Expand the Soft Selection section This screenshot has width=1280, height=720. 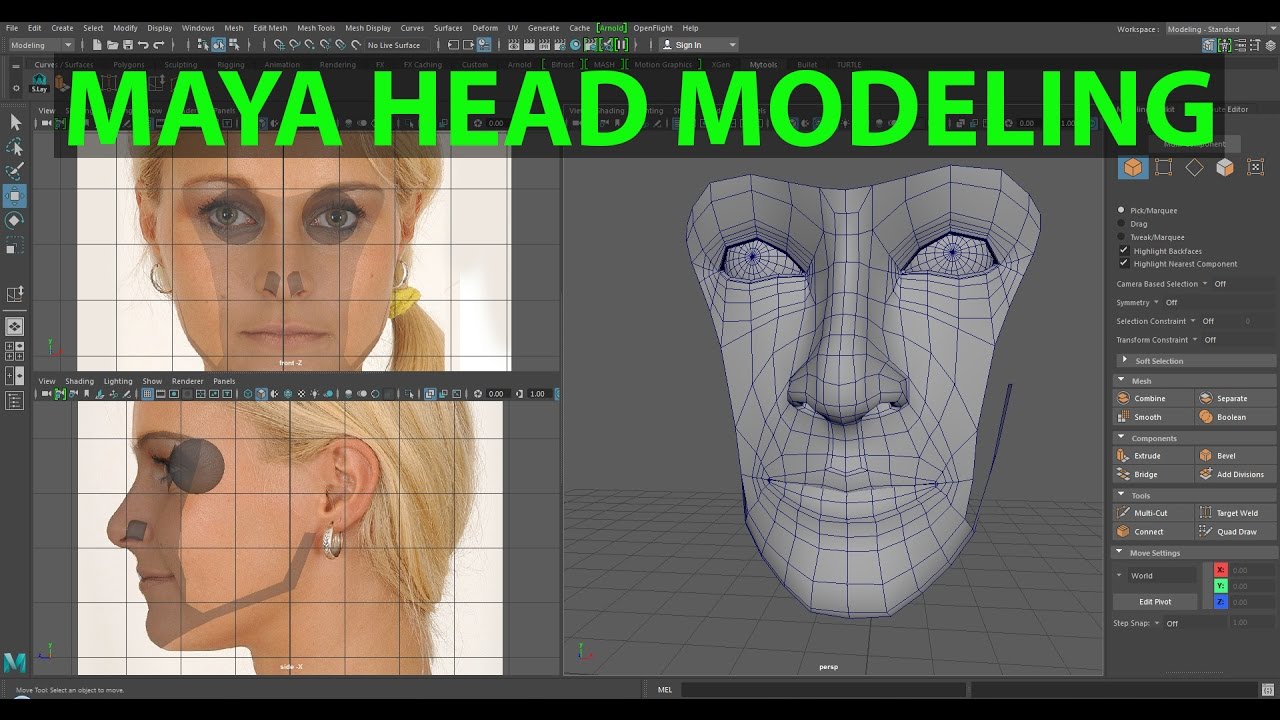pos(1195,360)
